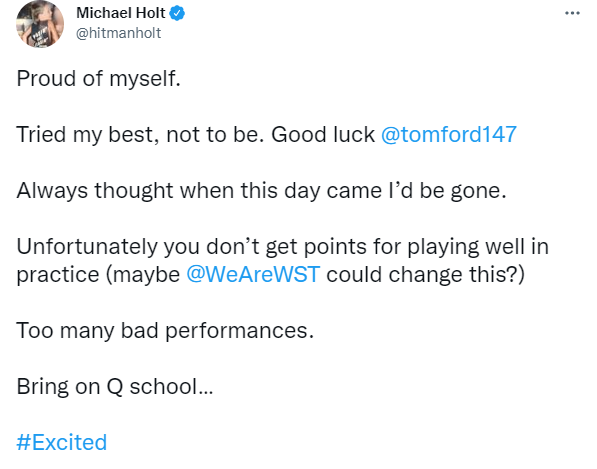Click the words "Good luck" before the mention

(x=323, y=134)
